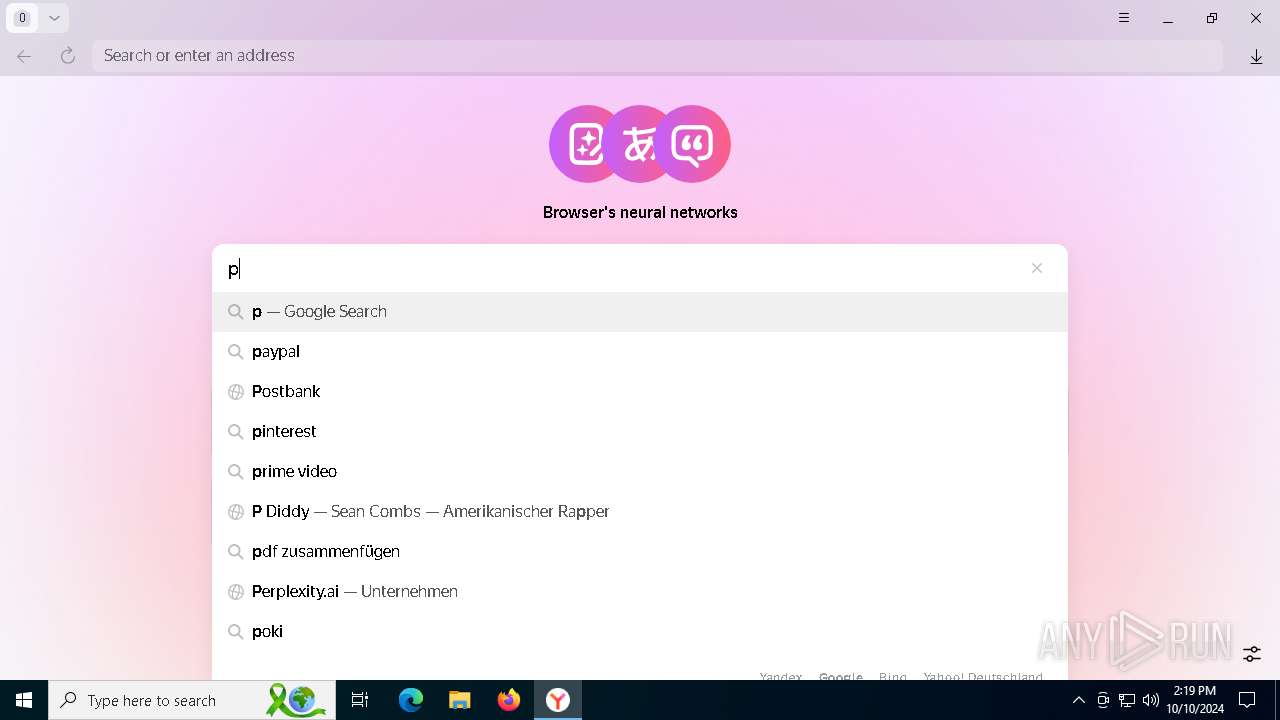Click the globe icon beside 'Postbank'

(x=236, y=392)
